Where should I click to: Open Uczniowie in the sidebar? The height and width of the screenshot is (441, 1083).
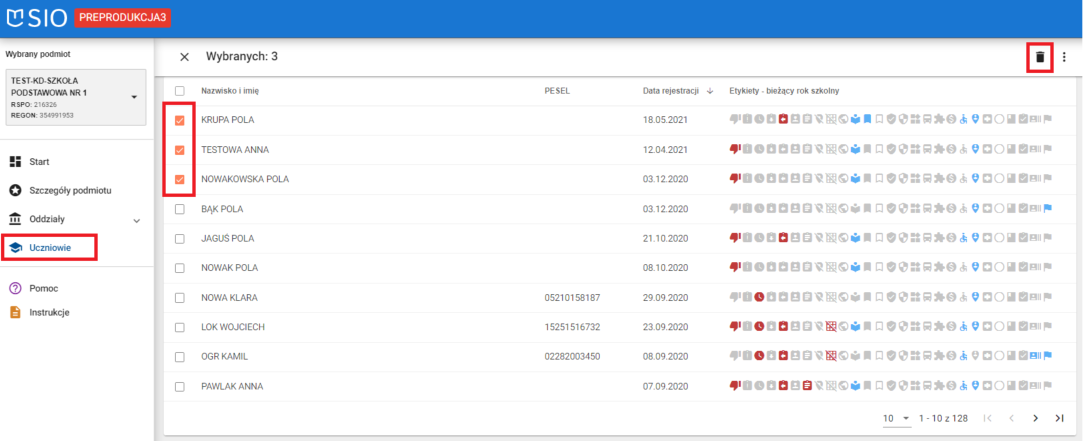pyautogui.click(x=50, y=248)
